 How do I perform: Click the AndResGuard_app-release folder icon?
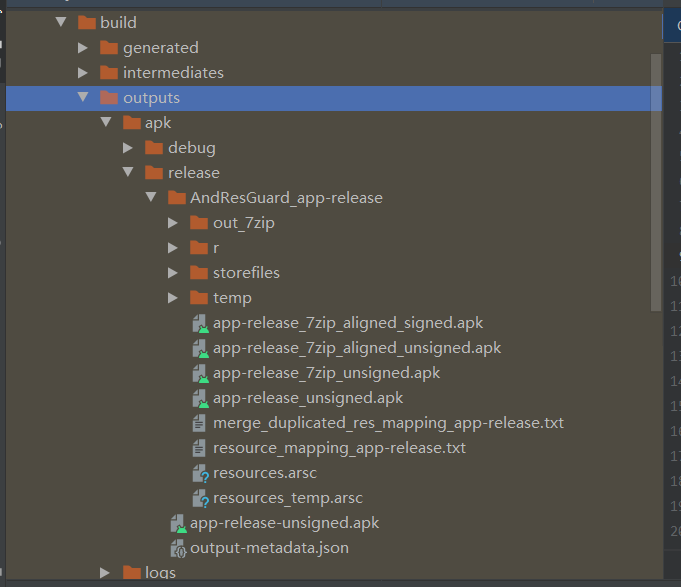pyautogui.click(x=176, y=198)
